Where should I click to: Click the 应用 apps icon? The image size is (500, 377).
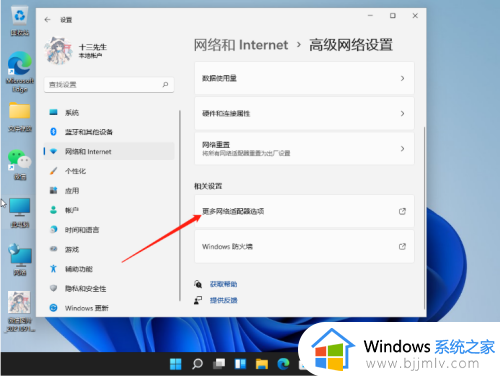(x=53, y=190)
